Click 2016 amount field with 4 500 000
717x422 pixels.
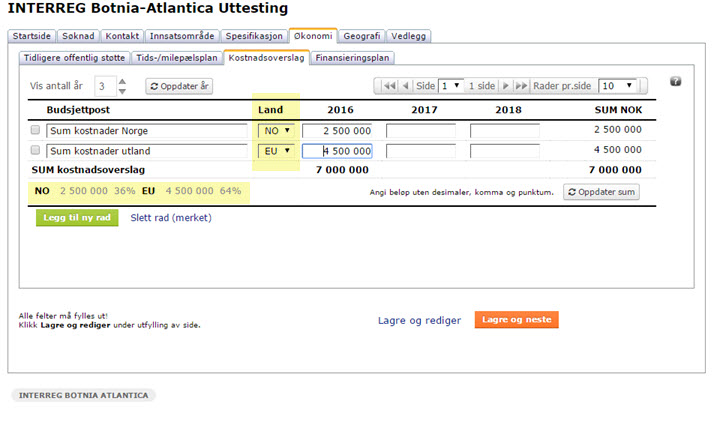(337, 151)
